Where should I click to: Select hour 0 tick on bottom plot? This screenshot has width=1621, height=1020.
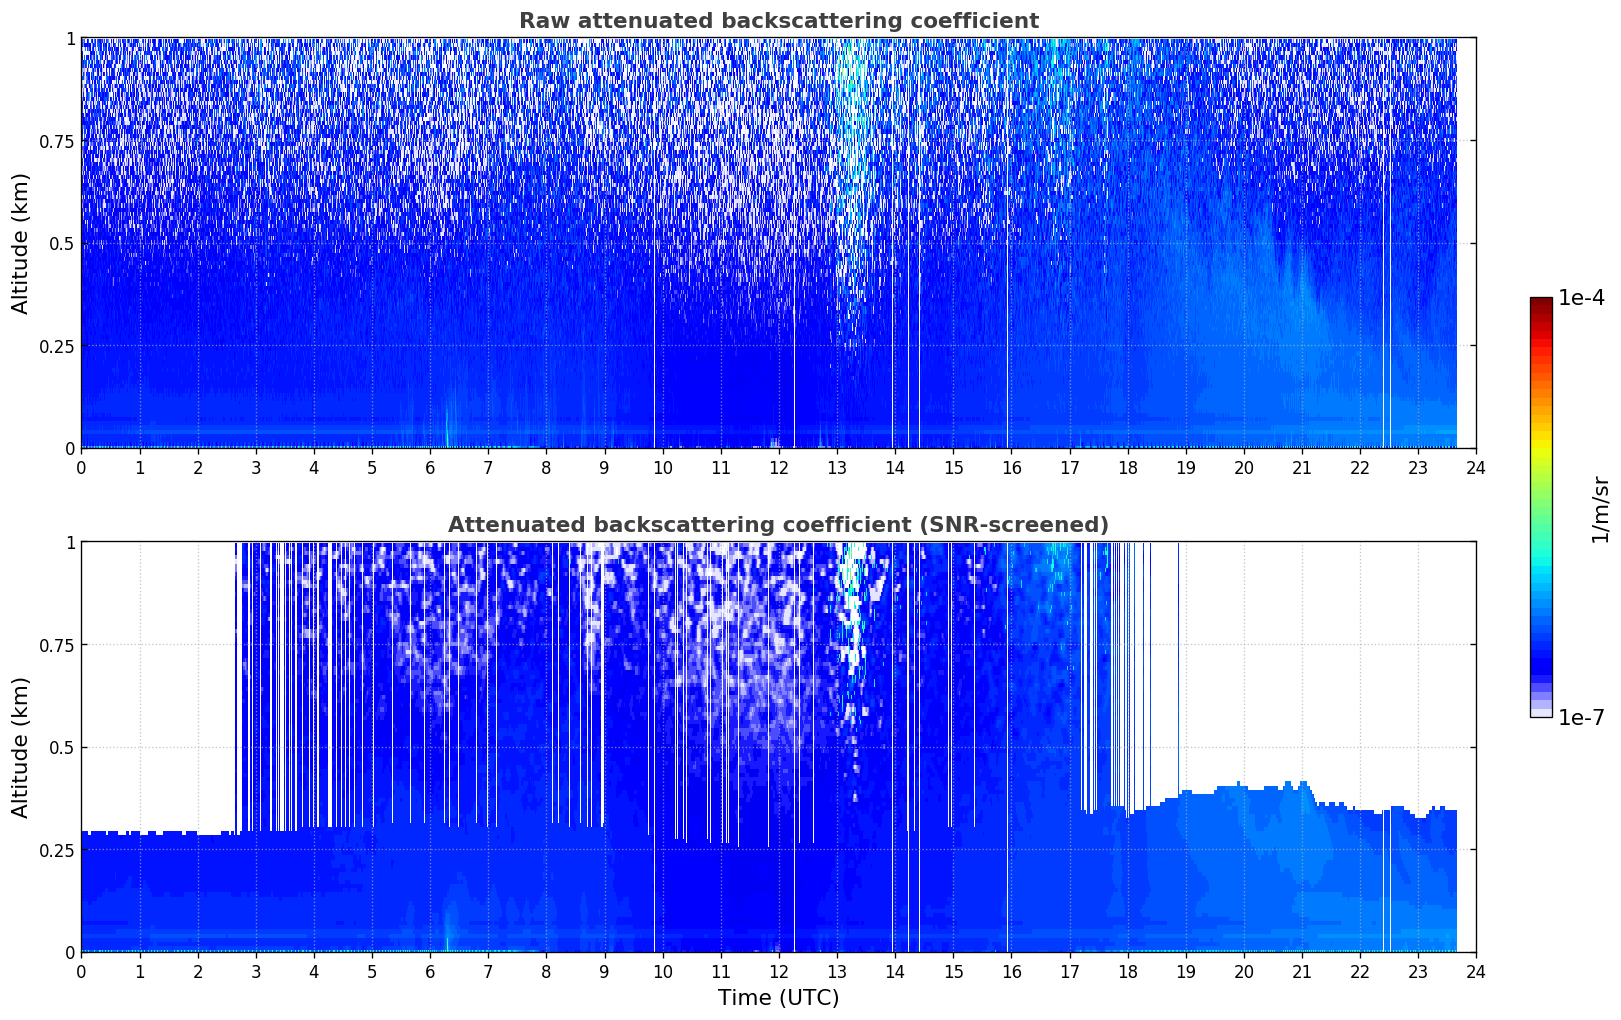click(82, 971)
